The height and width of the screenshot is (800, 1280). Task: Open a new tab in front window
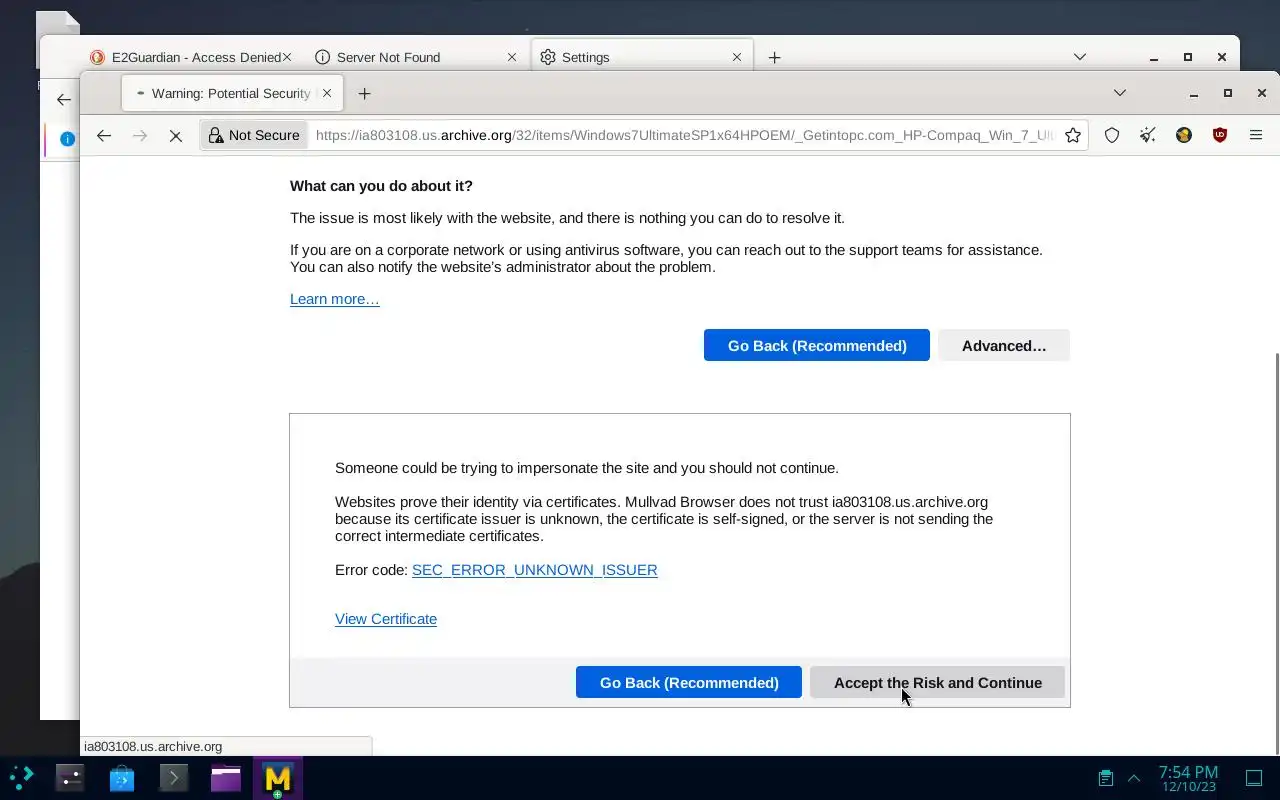(364, 93)
